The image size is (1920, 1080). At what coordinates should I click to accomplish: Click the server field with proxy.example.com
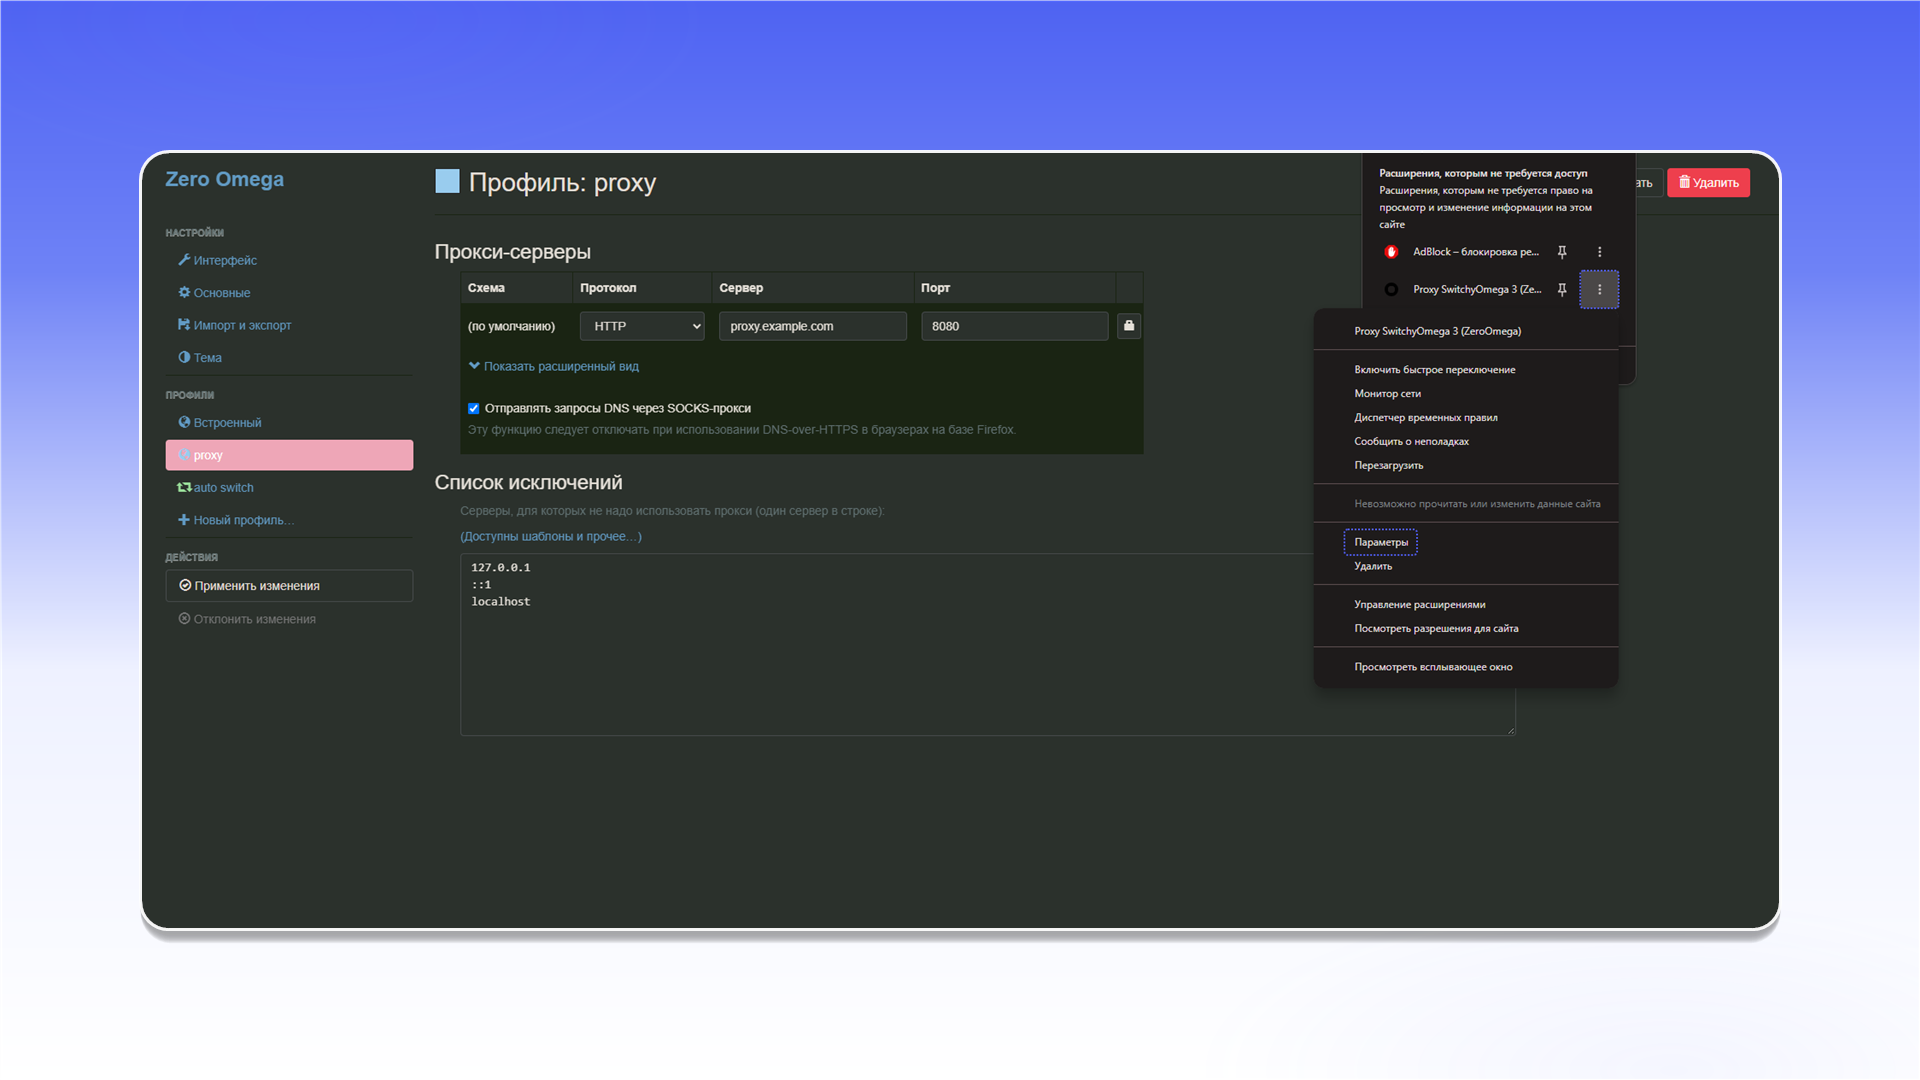[x=812, y=326]
